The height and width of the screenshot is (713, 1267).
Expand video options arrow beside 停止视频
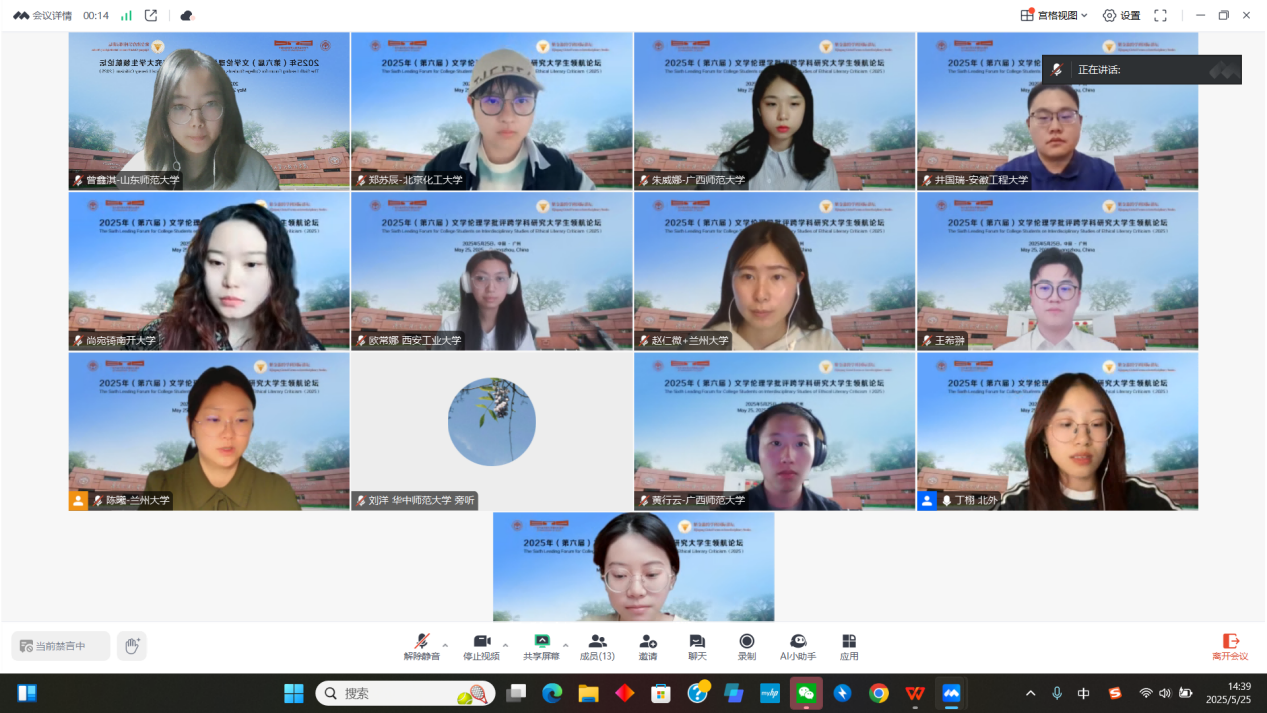click(505, 645)
